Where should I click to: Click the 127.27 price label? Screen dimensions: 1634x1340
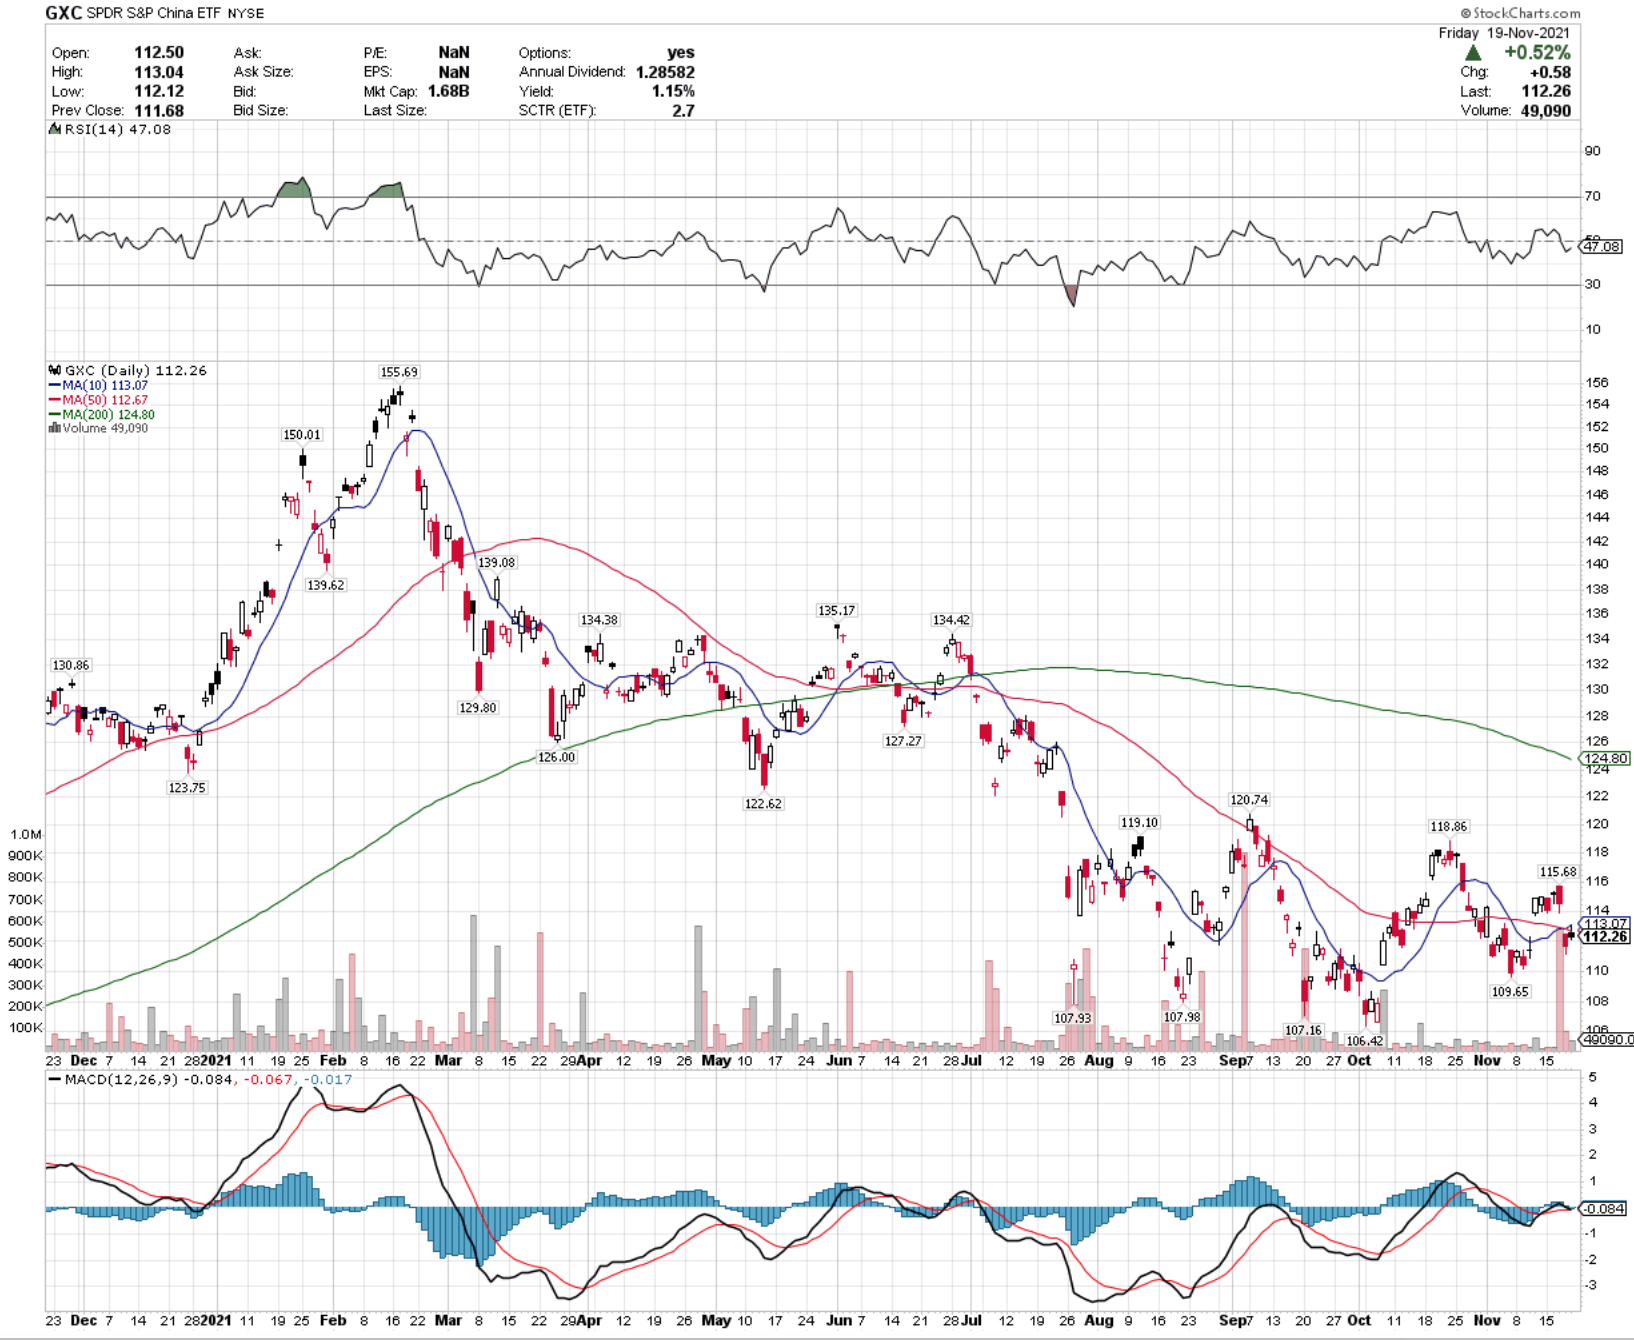tap(903, 741)
